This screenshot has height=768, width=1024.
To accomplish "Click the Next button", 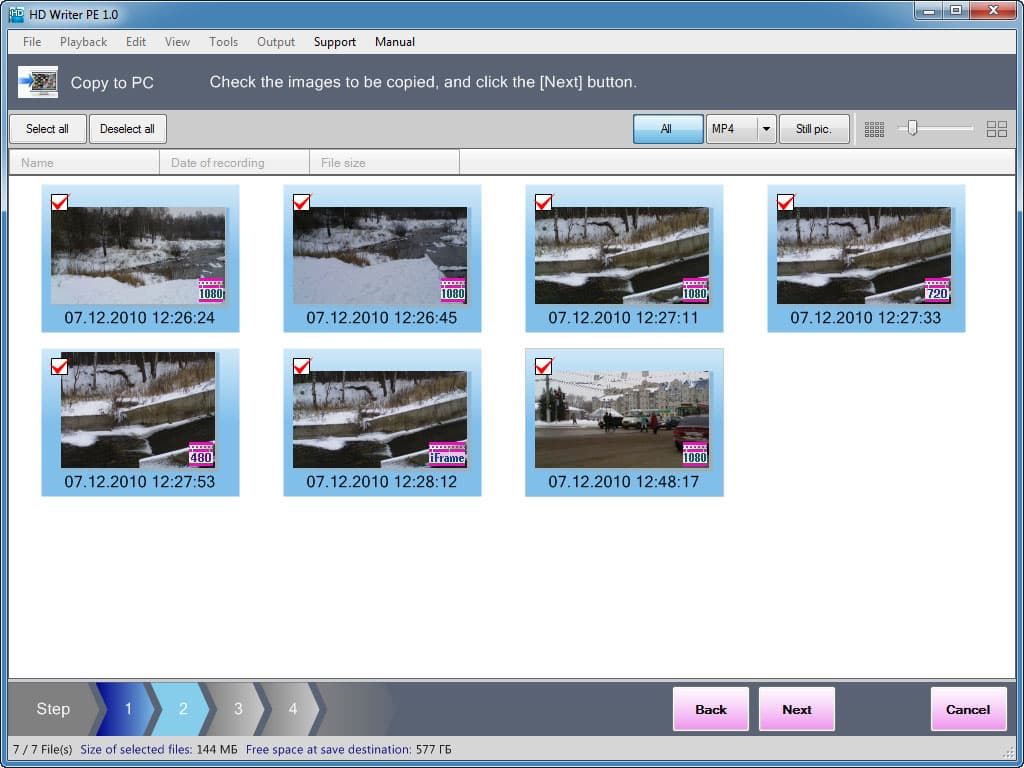I will pos(796,709).
